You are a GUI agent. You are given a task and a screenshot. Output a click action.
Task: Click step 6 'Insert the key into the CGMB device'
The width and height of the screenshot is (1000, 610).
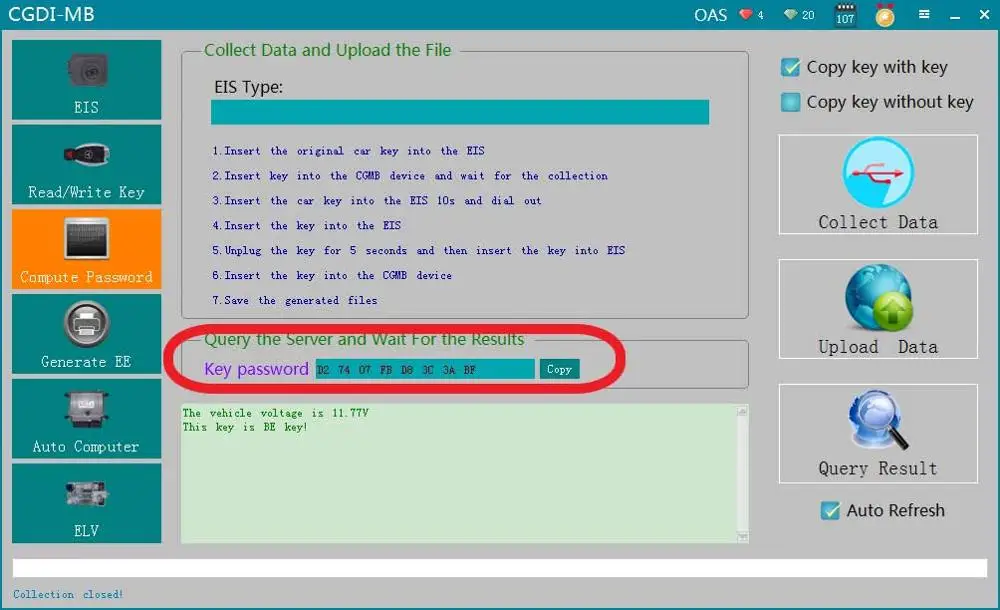point(332,276)
